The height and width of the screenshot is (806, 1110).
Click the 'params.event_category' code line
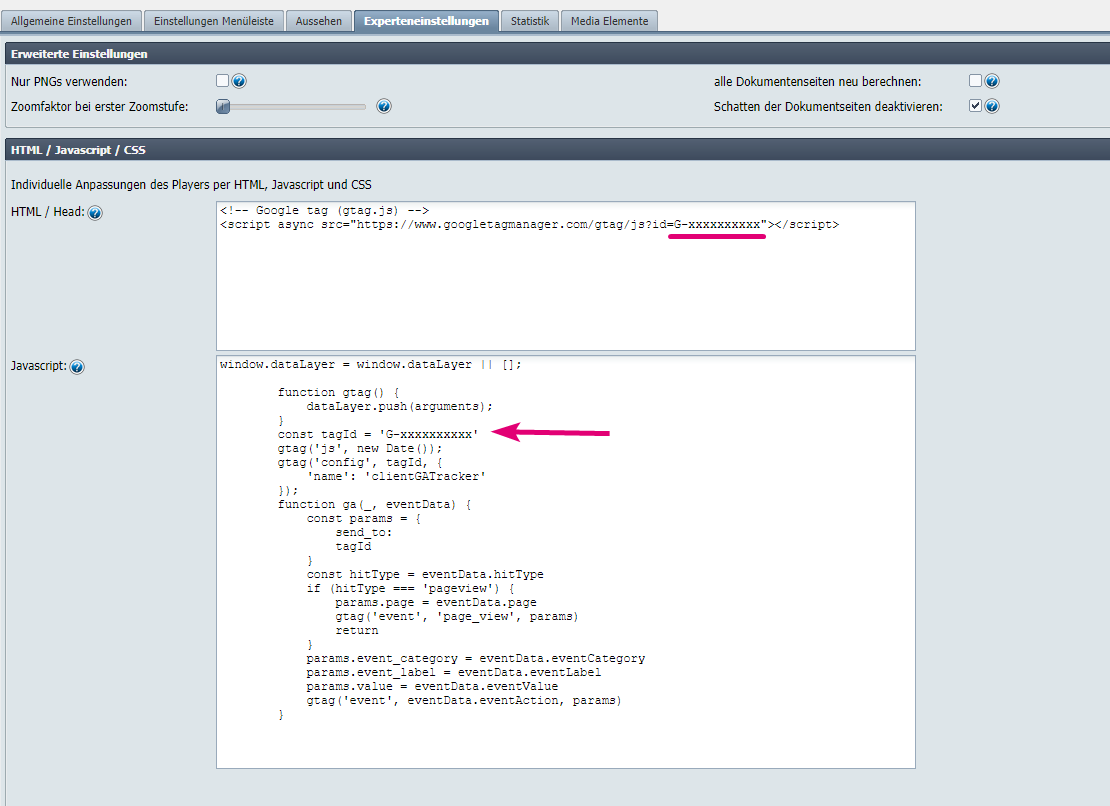tap(476, 658)
